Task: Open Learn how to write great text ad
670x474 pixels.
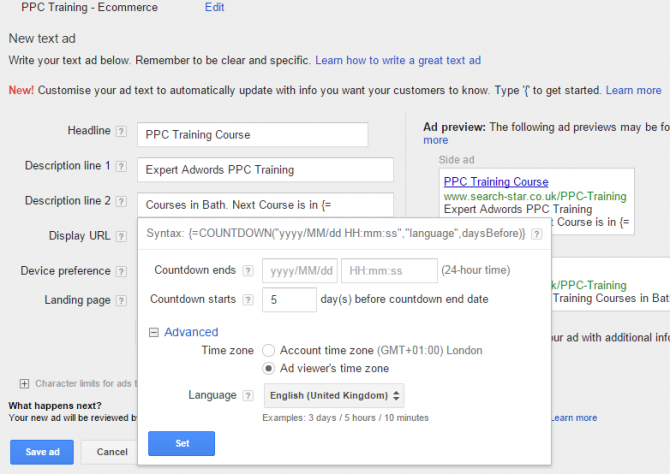Action: point(398,60)
